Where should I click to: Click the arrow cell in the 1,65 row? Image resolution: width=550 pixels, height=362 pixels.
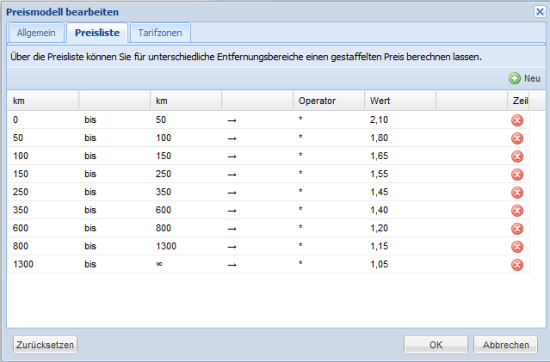click(257, 156)
